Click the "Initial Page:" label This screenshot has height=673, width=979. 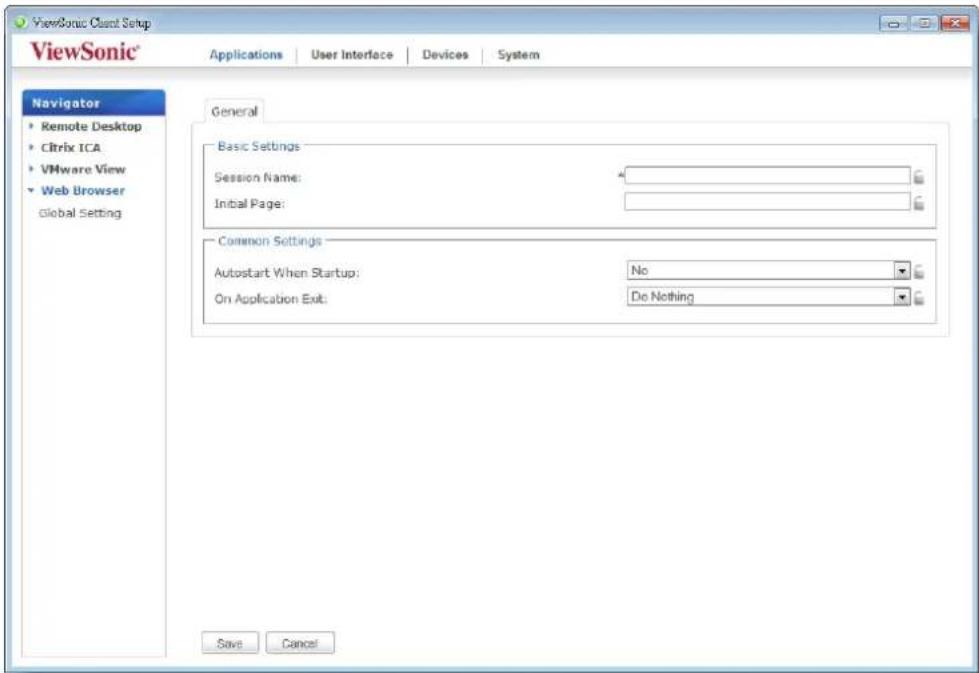click(x=249, y=204)
